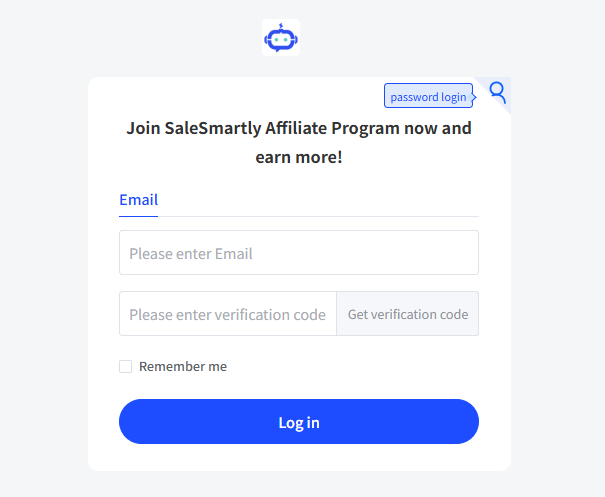Click the blue robot face icon
Image resolution: width=605 pixels, height=497 pixels.
coord(281,38)
